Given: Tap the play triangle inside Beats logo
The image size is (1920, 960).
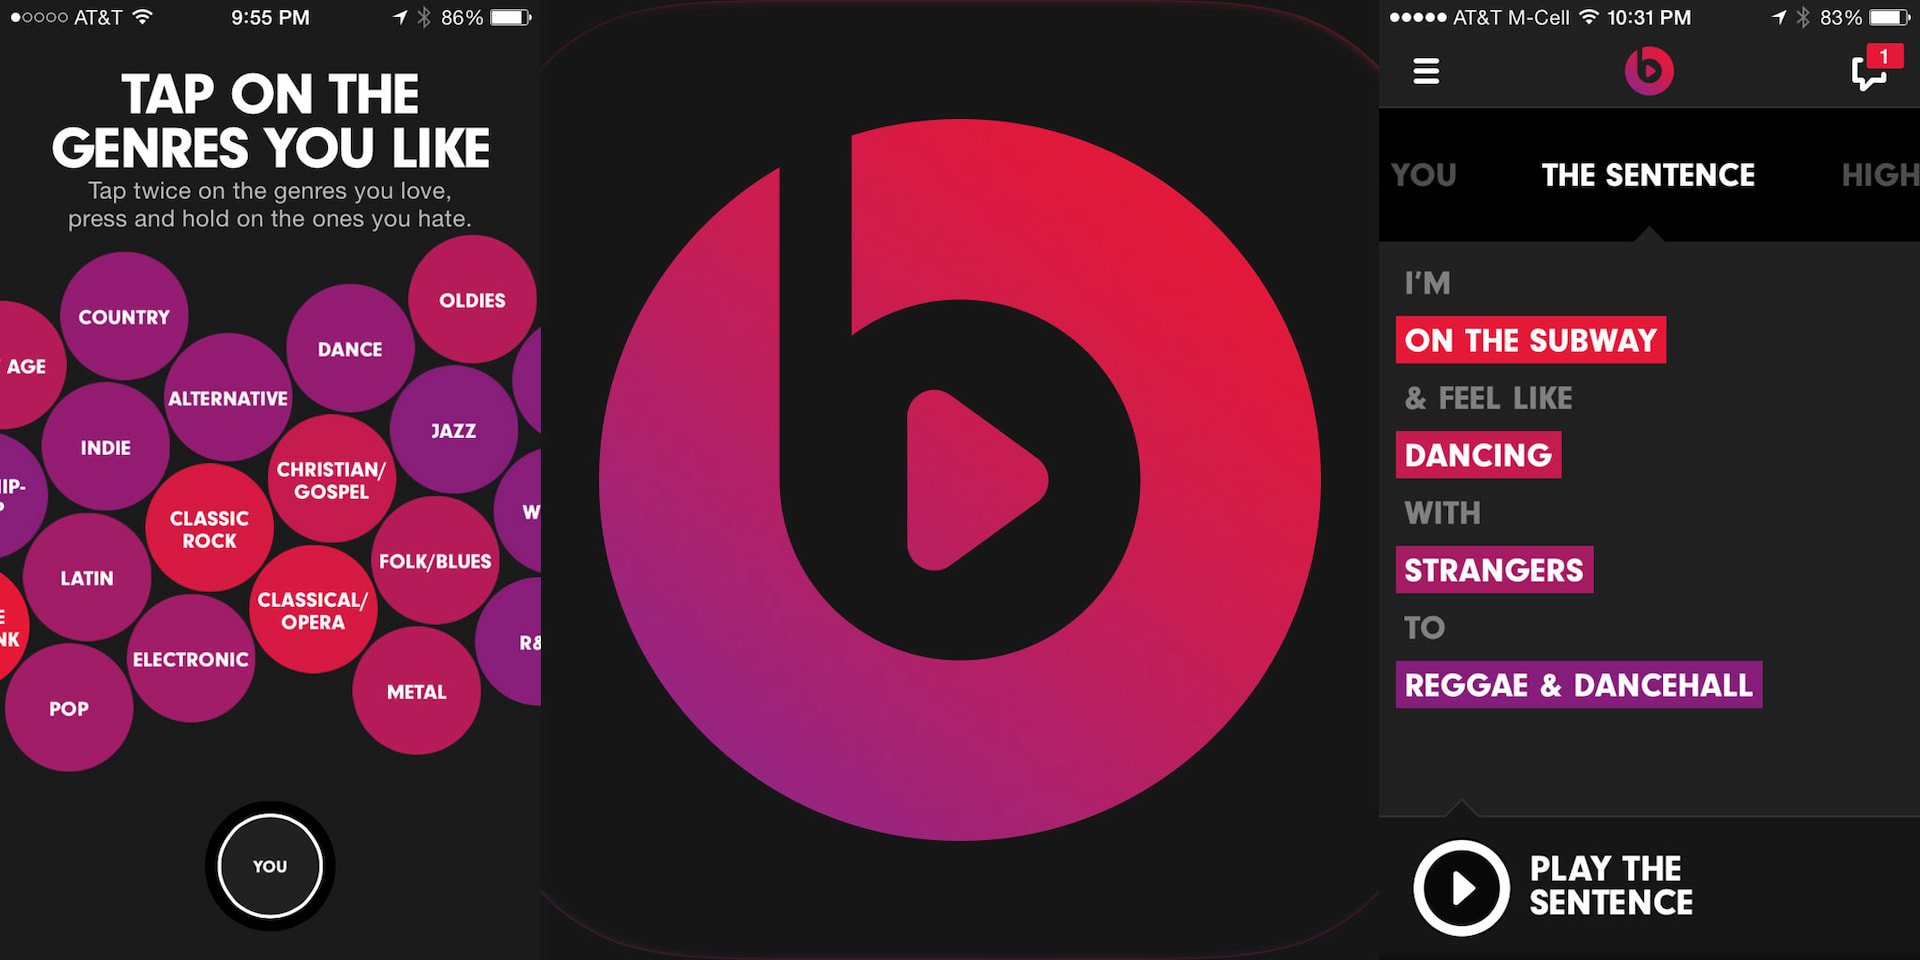Looking at the screenshot, I should [976, 480].
